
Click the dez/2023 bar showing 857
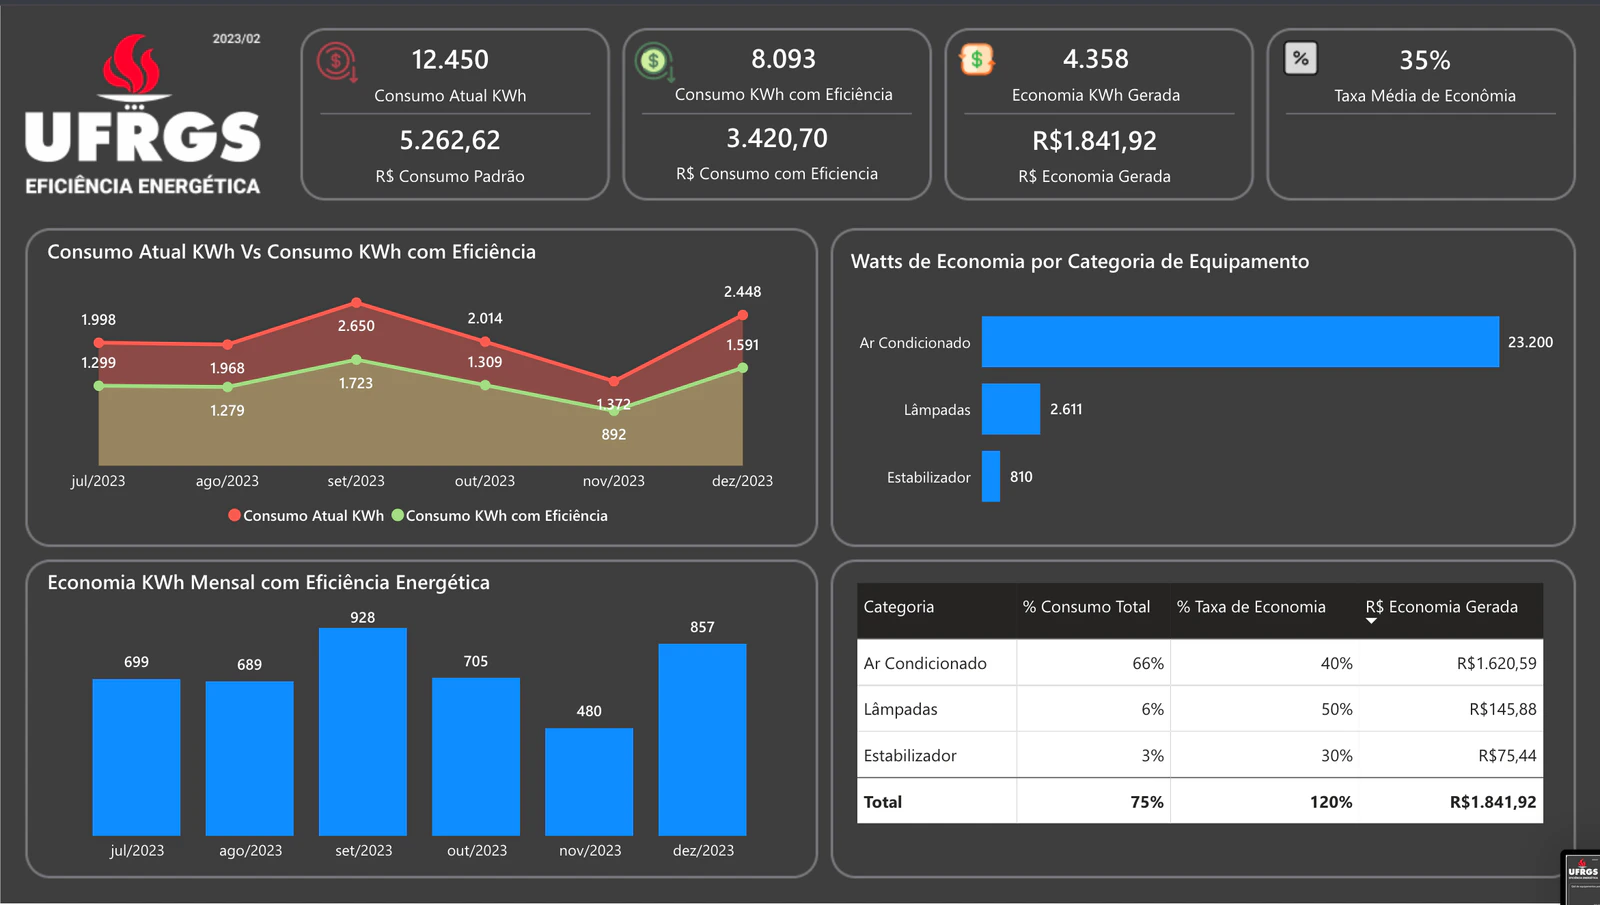pyautogui.click(x=702, y=739)
